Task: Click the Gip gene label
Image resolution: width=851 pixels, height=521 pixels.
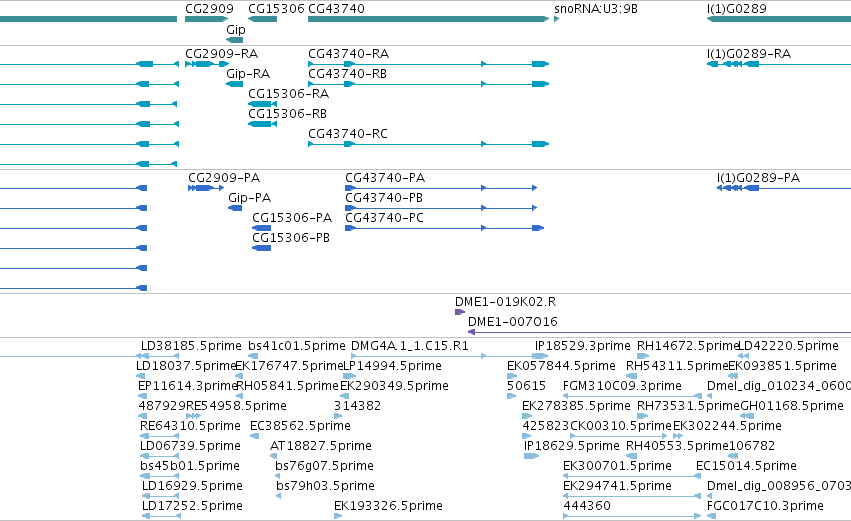Action: tap(236, 29)
